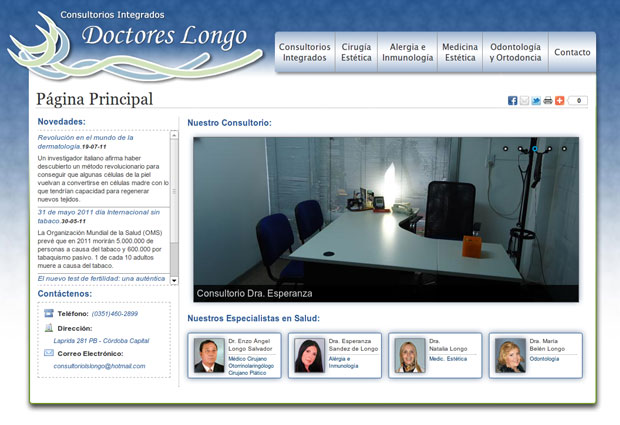Click the active third slideshow dot
The width and height of the screenshot is (620, 425).
coord(535,149)
